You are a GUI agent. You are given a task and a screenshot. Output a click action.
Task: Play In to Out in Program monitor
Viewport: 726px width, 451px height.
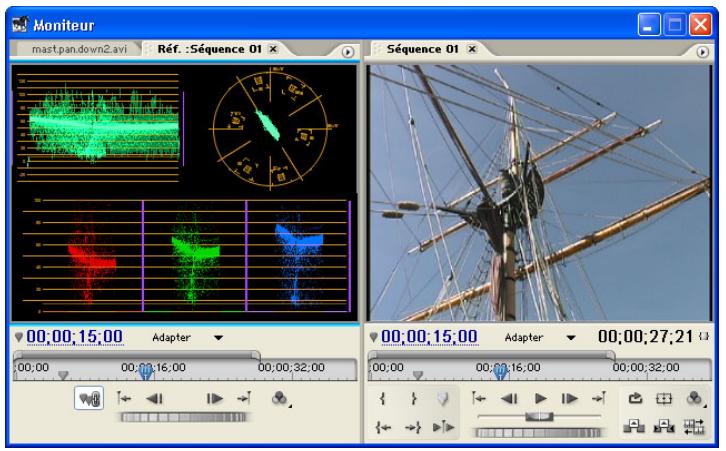(443, 427)
